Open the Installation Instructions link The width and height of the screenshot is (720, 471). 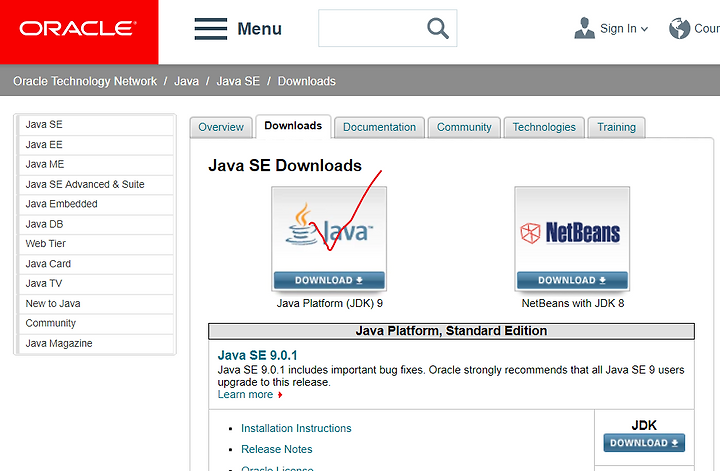[x=296, y=428]
